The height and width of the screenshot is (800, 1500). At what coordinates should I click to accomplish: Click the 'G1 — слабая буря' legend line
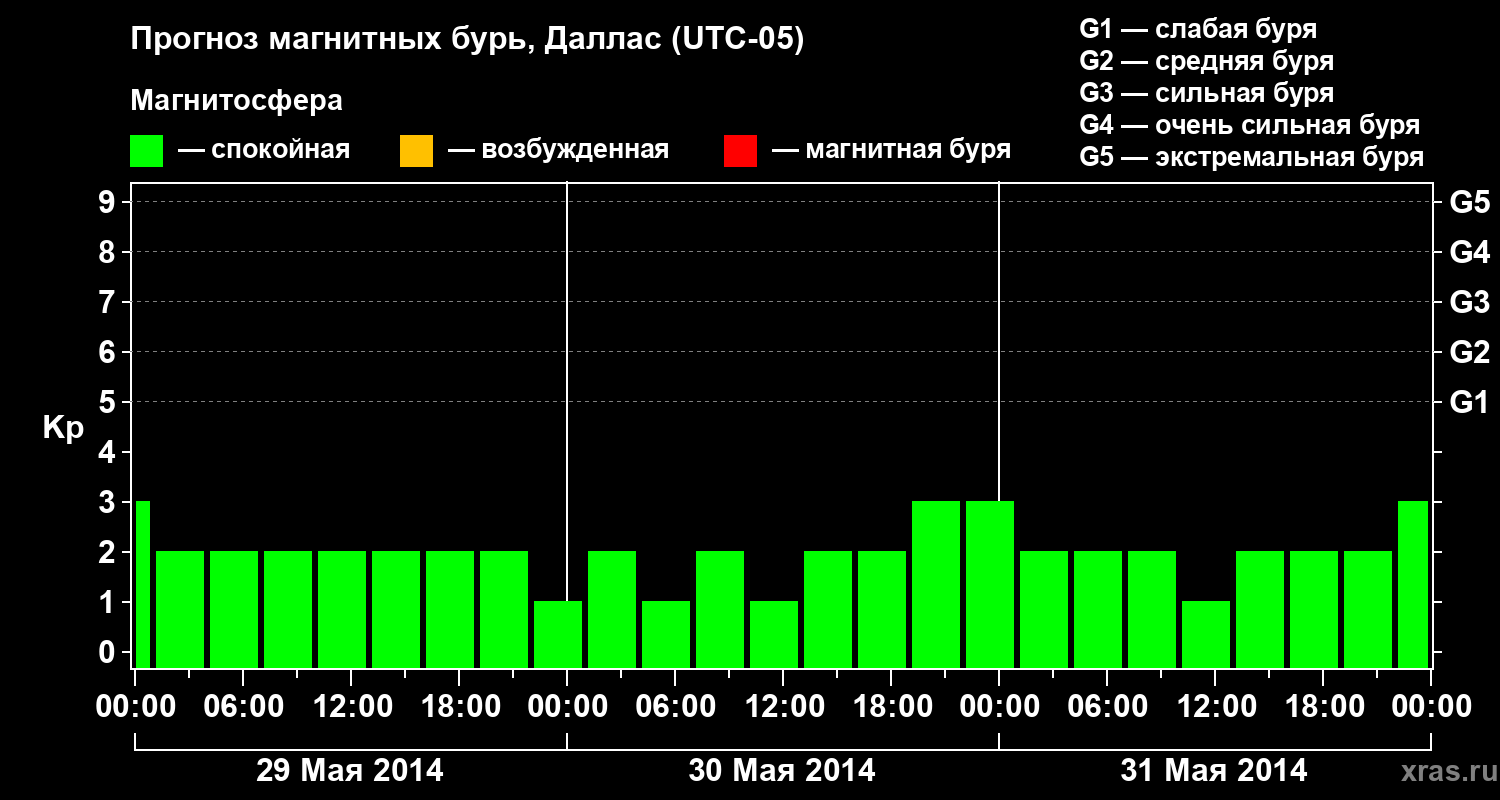tap(1198, 29)
